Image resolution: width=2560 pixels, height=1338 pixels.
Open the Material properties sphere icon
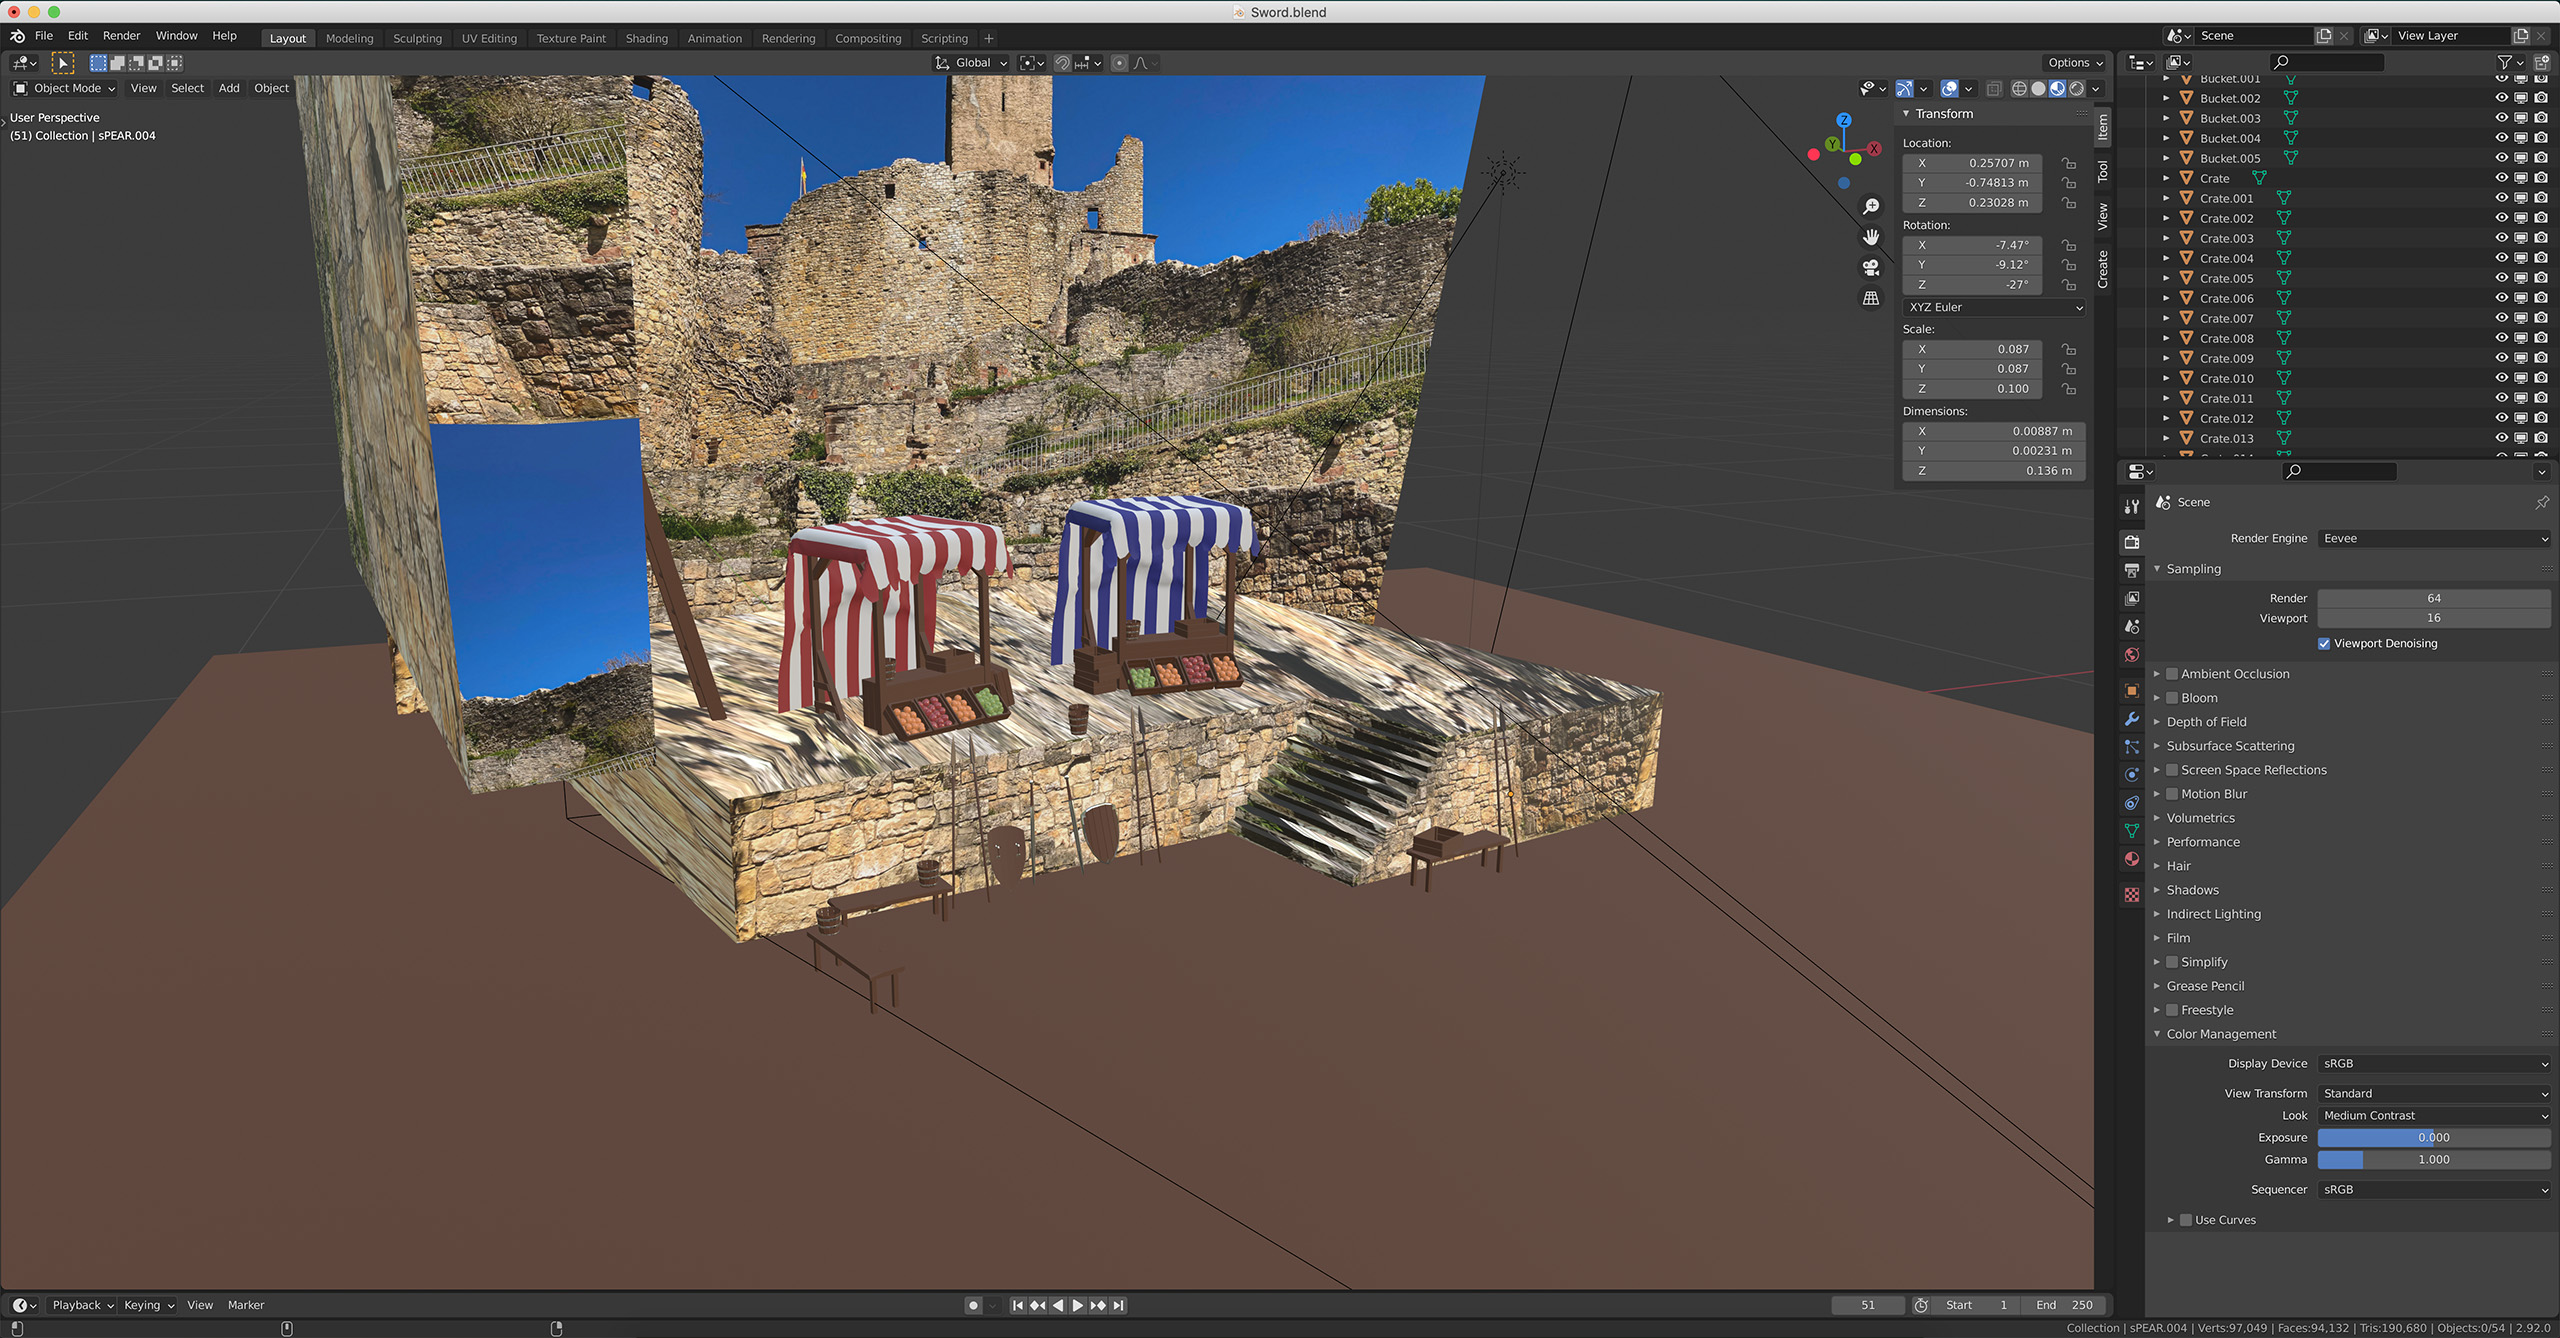tap(2132, 859)
